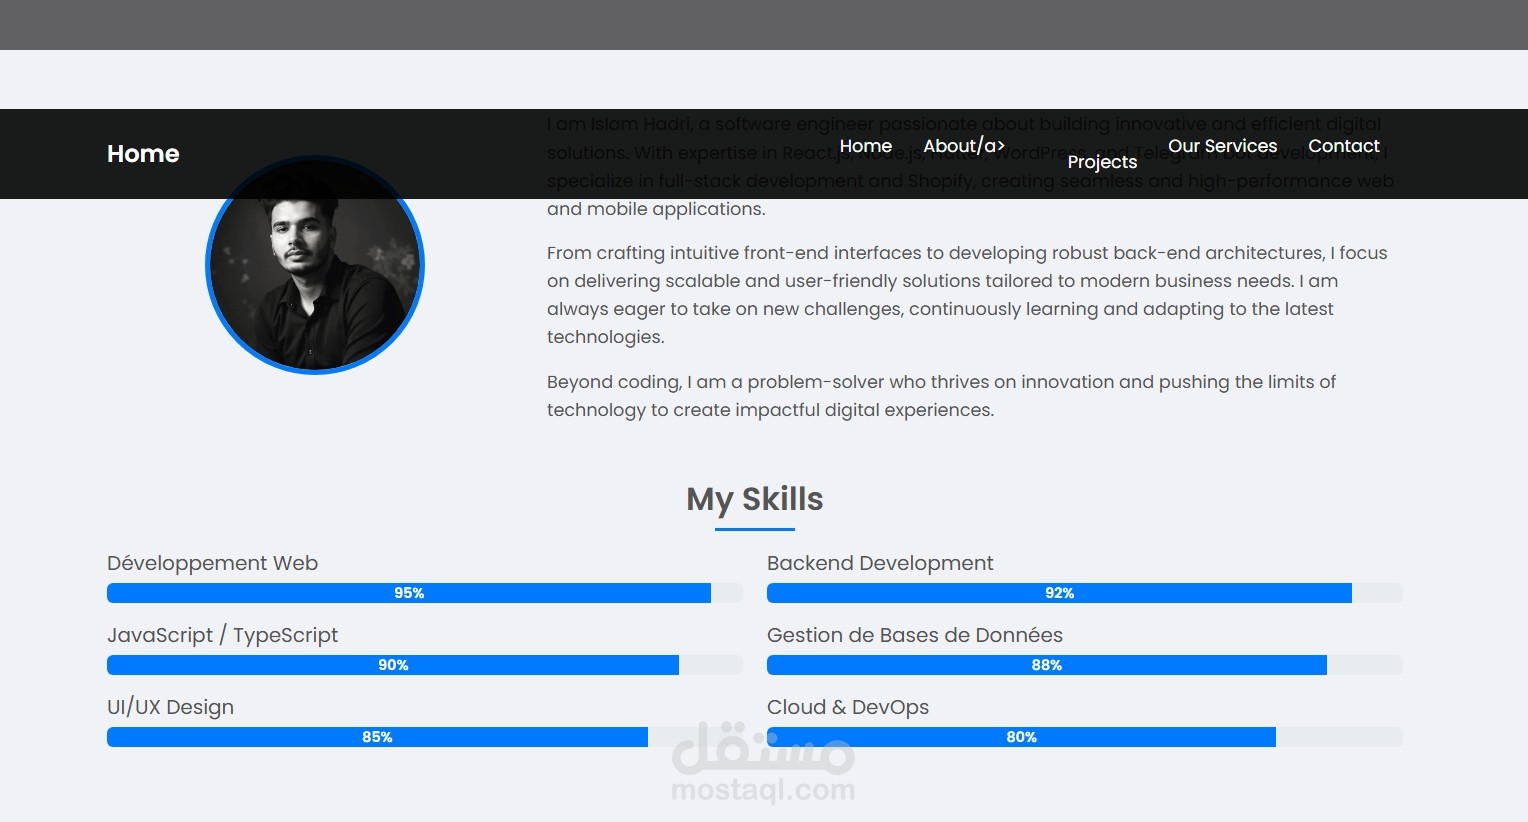Go to the About/a> nav link

(x=964, y=146)
